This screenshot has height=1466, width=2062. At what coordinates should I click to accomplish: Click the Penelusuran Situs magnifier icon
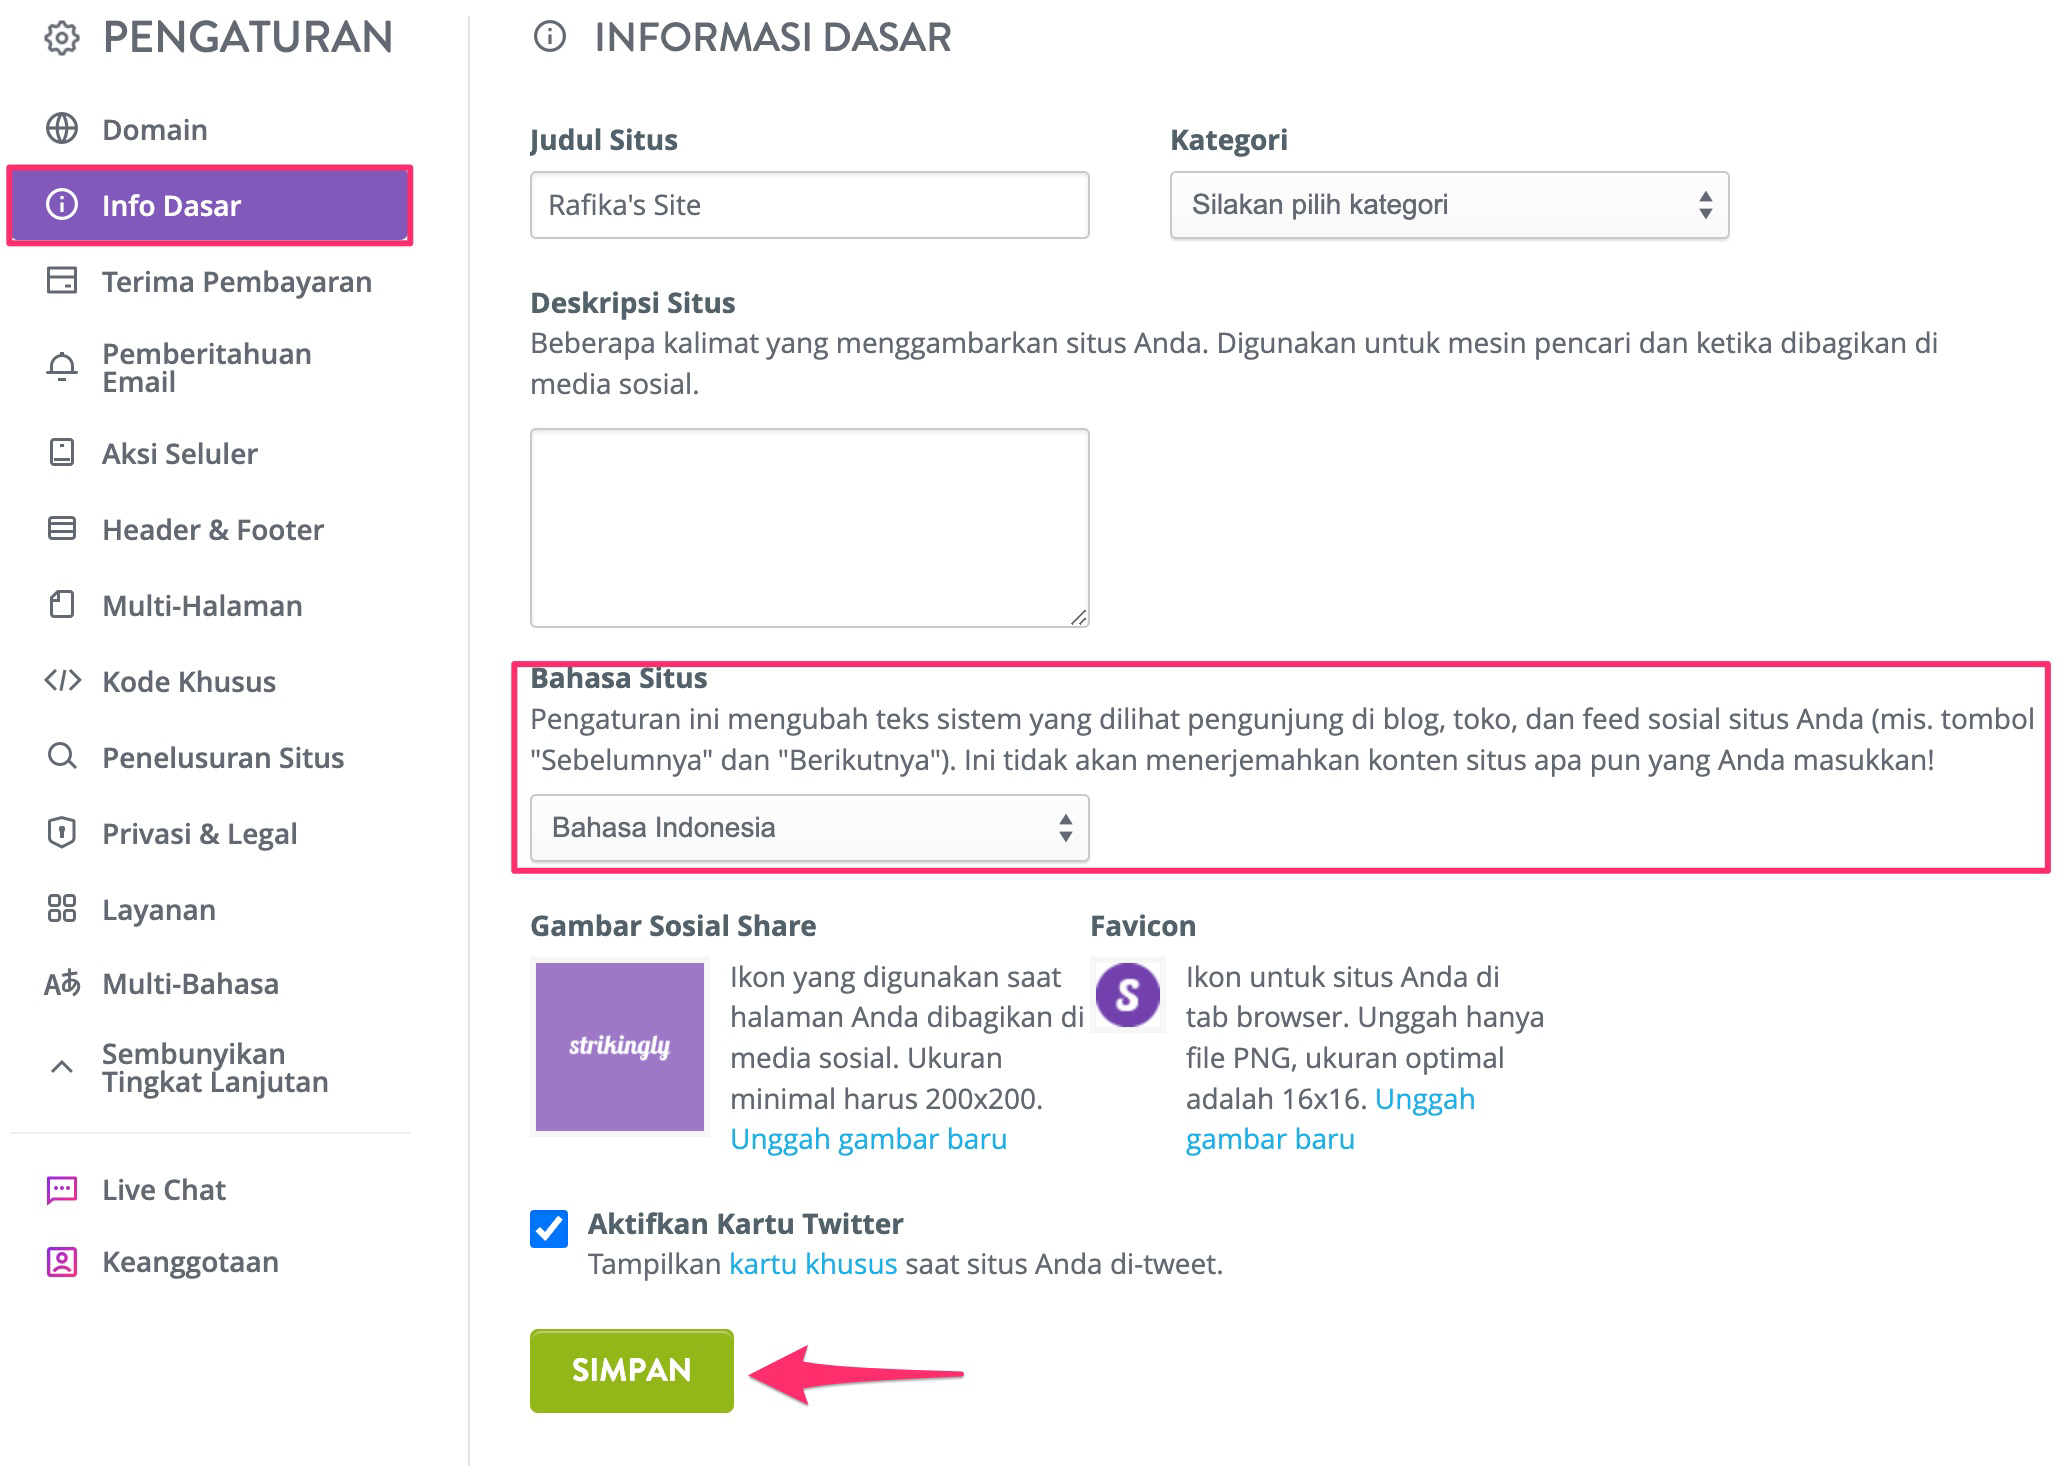click(62, 756)
